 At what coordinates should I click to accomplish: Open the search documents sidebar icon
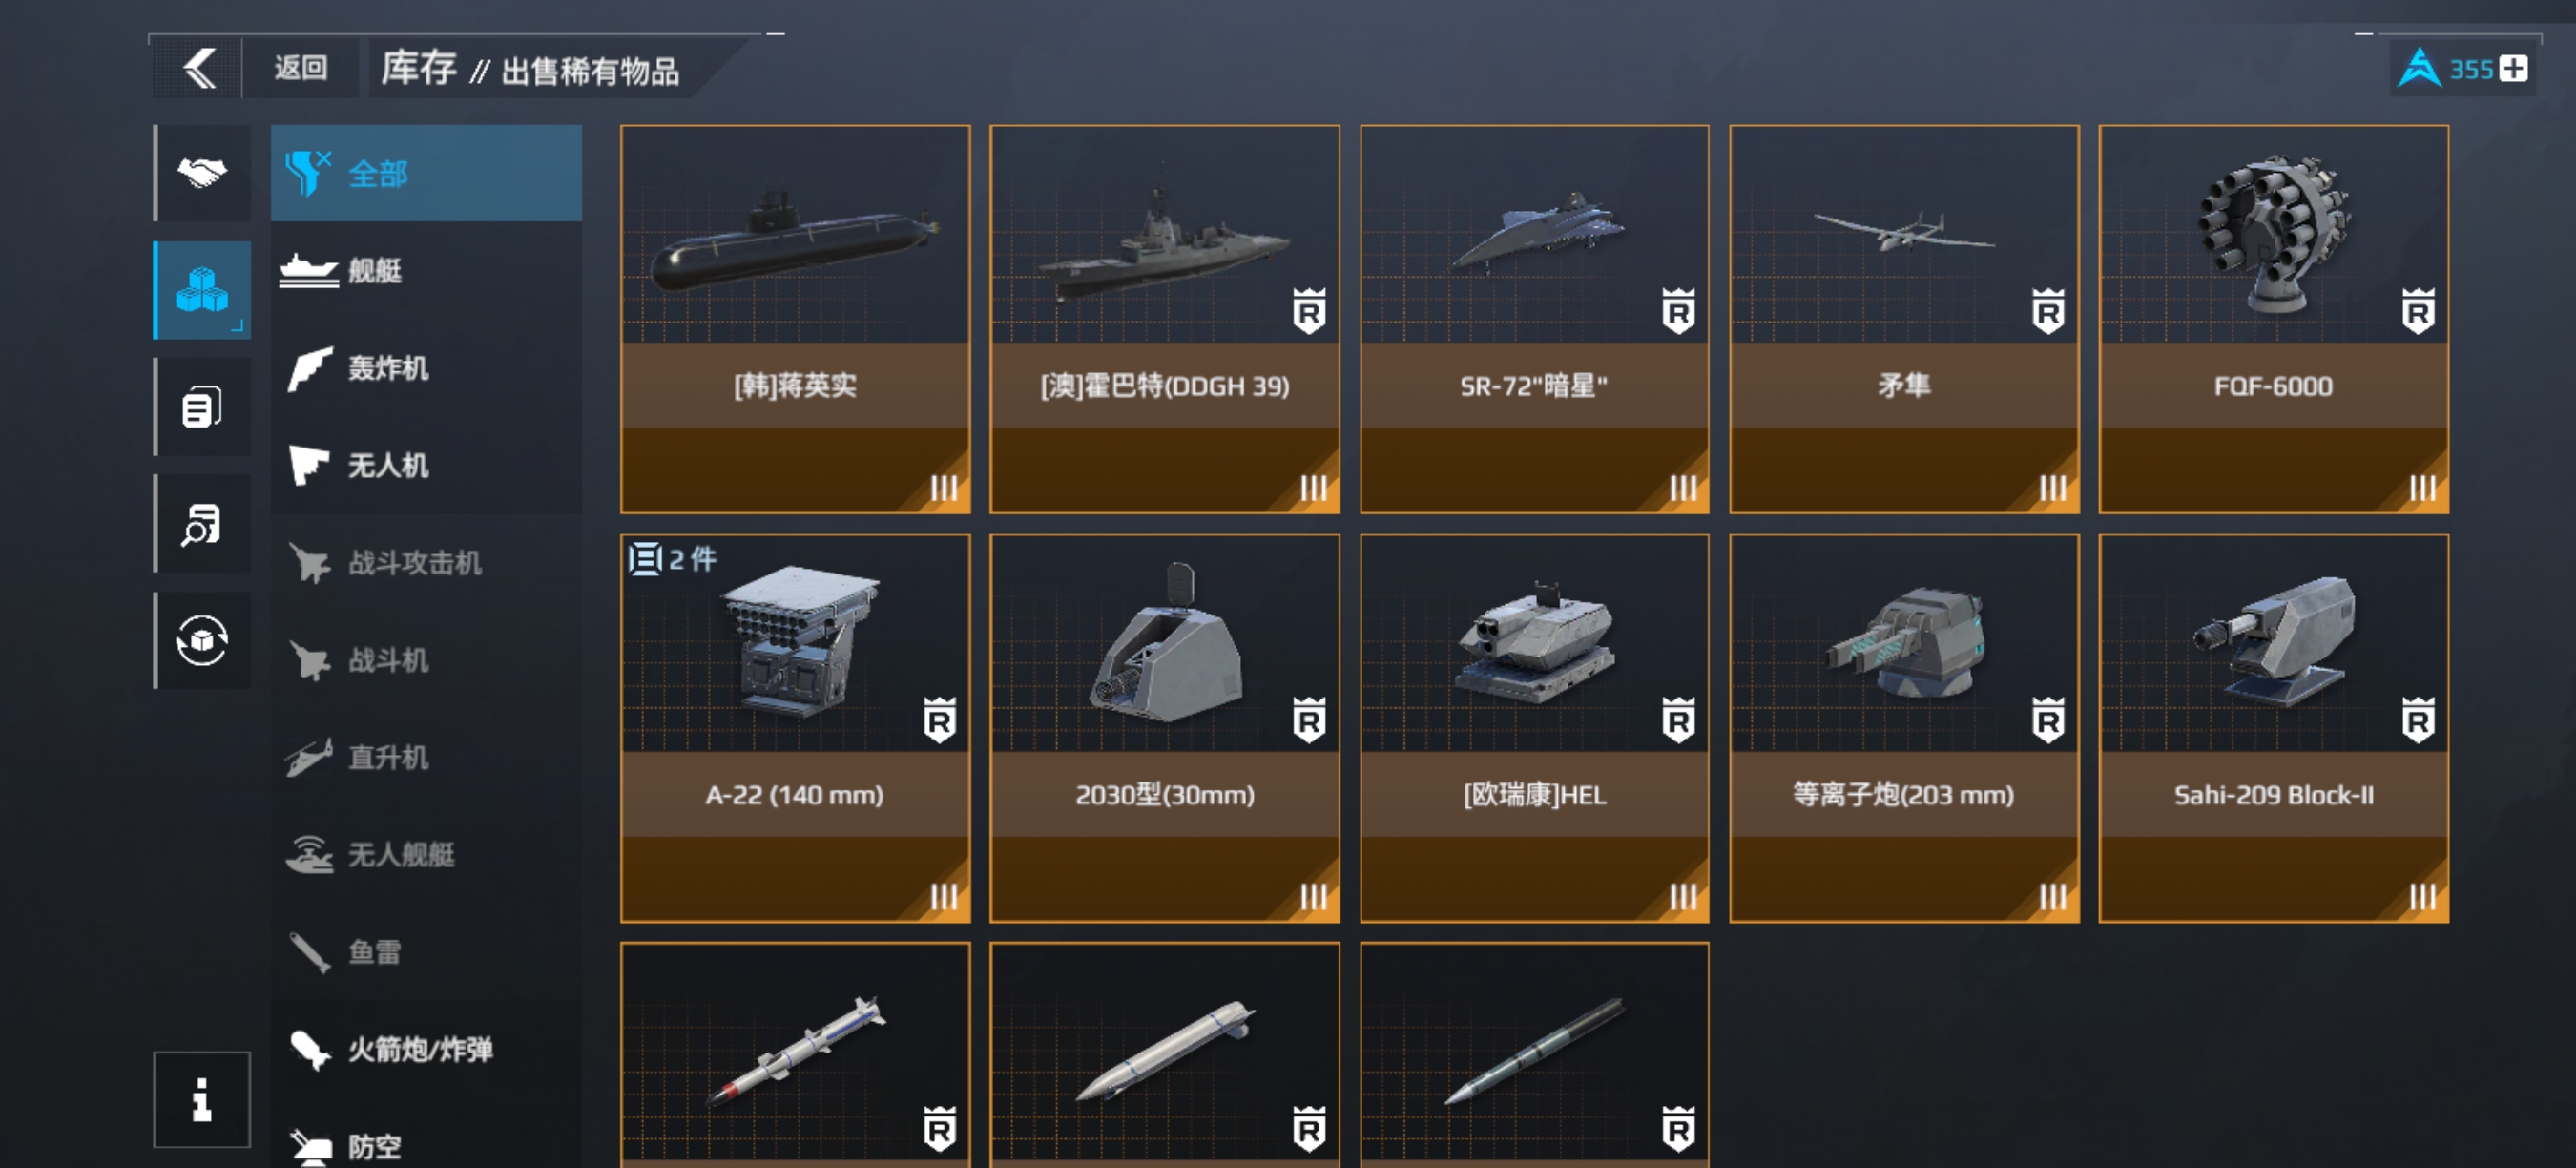203,524
